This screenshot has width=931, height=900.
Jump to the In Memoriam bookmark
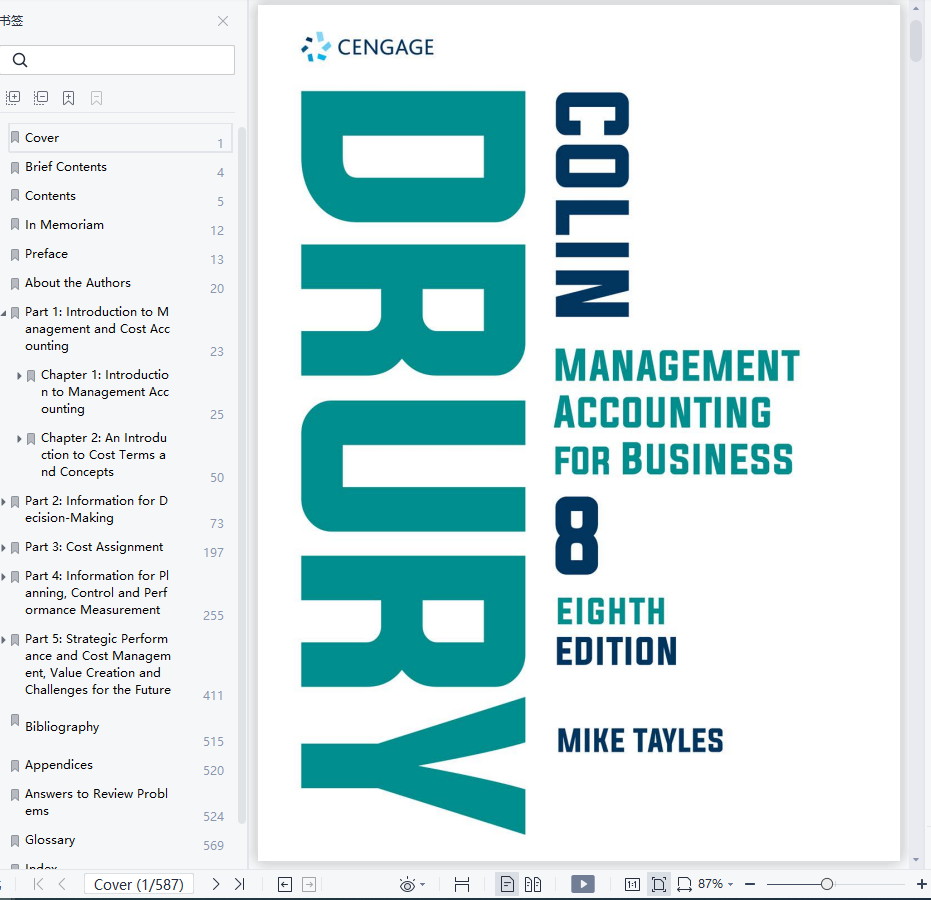[x=64, y=225]
